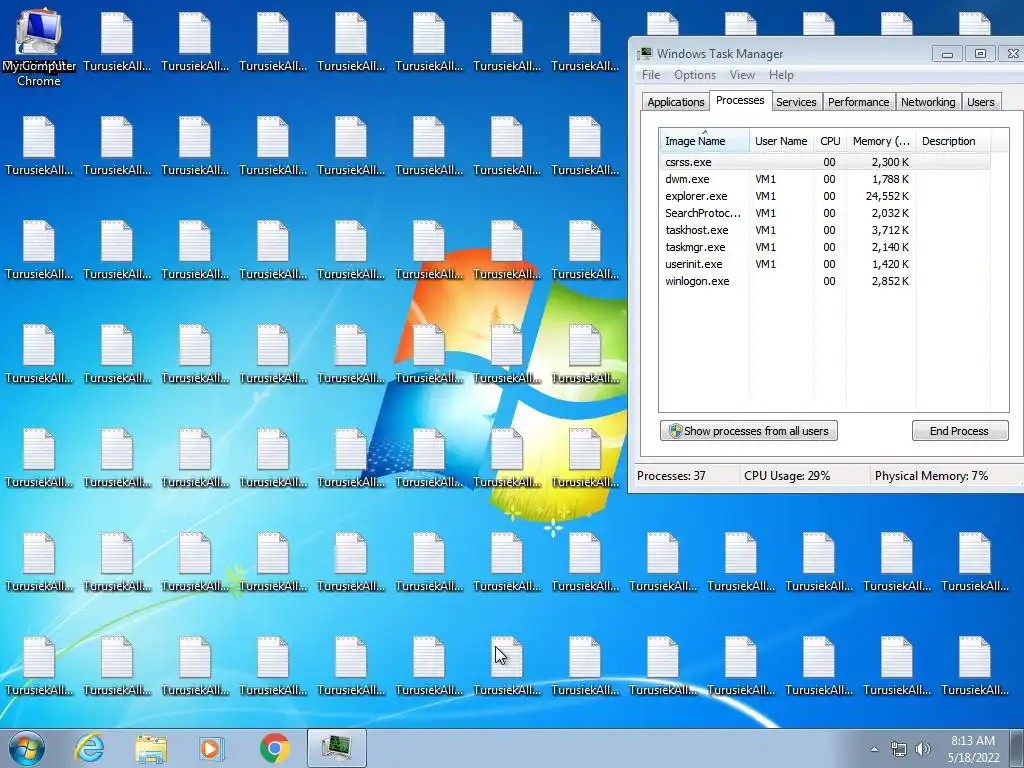1024x768 pixels.
Task: Open the clock showing 8:13 AM
Action: click(x=973, y=749)
